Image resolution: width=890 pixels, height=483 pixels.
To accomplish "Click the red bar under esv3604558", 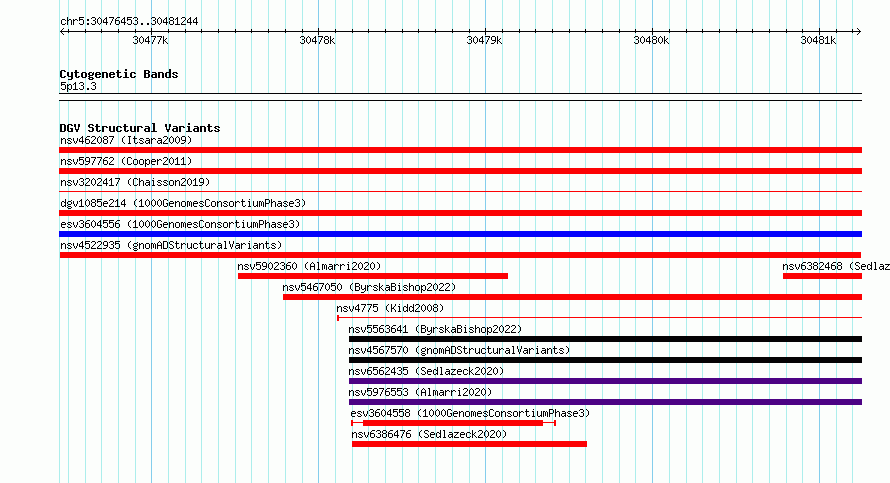I will (453, 423).
